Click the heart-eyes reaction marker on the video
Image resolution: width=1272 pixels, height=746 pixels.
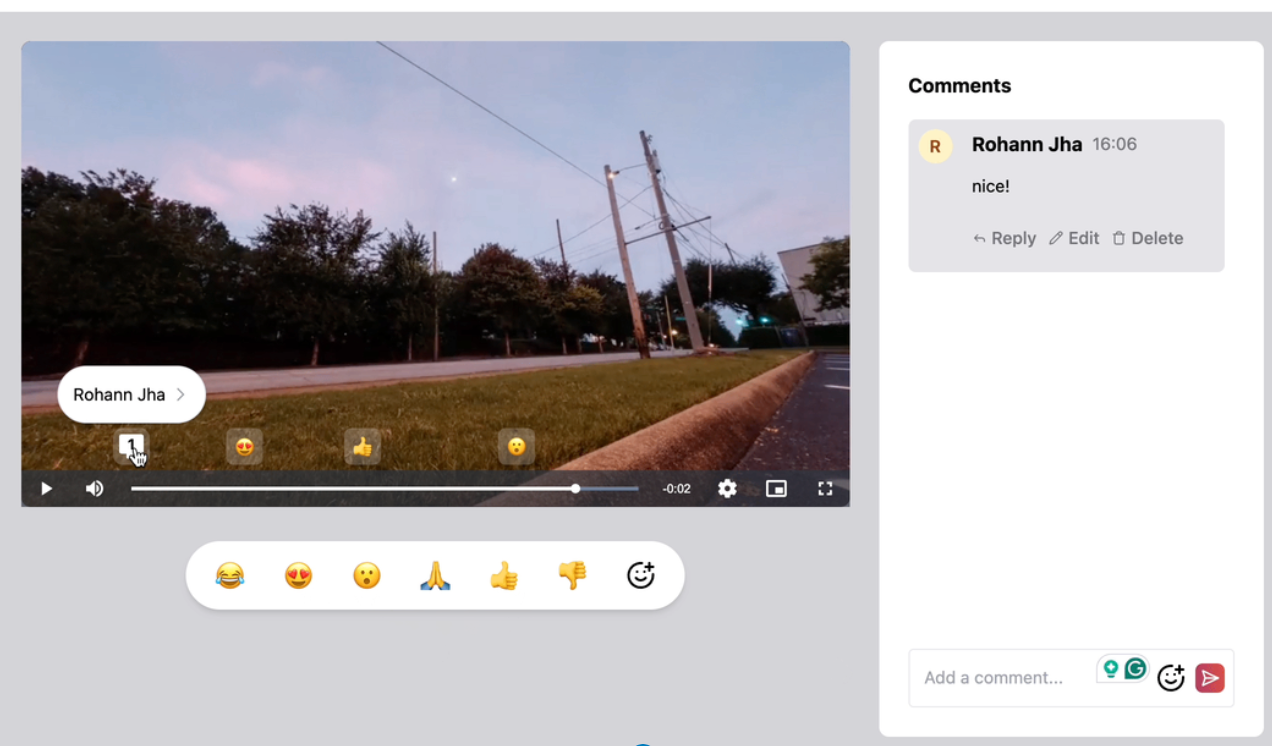point(243,447)
